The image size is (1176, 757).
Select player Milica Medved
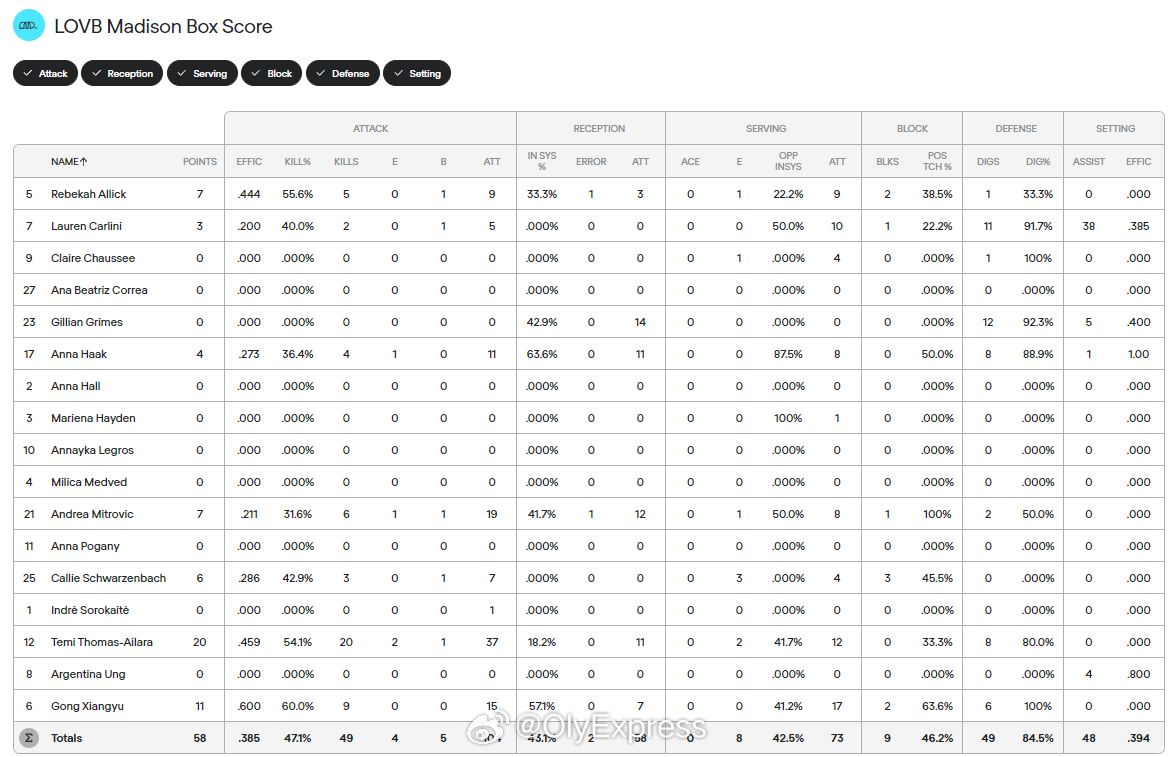point(89,482)
